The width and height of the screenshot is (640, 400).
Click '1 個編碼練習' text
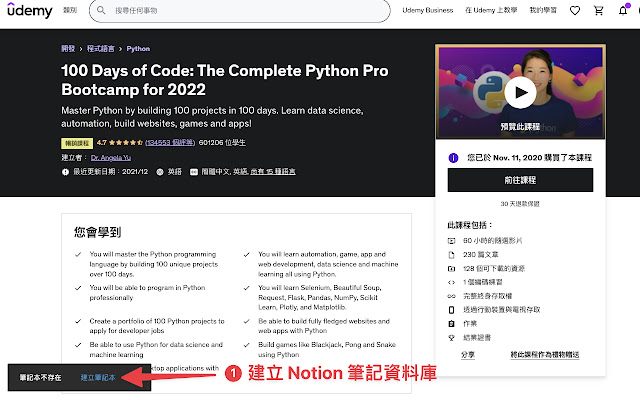[482, 282]
